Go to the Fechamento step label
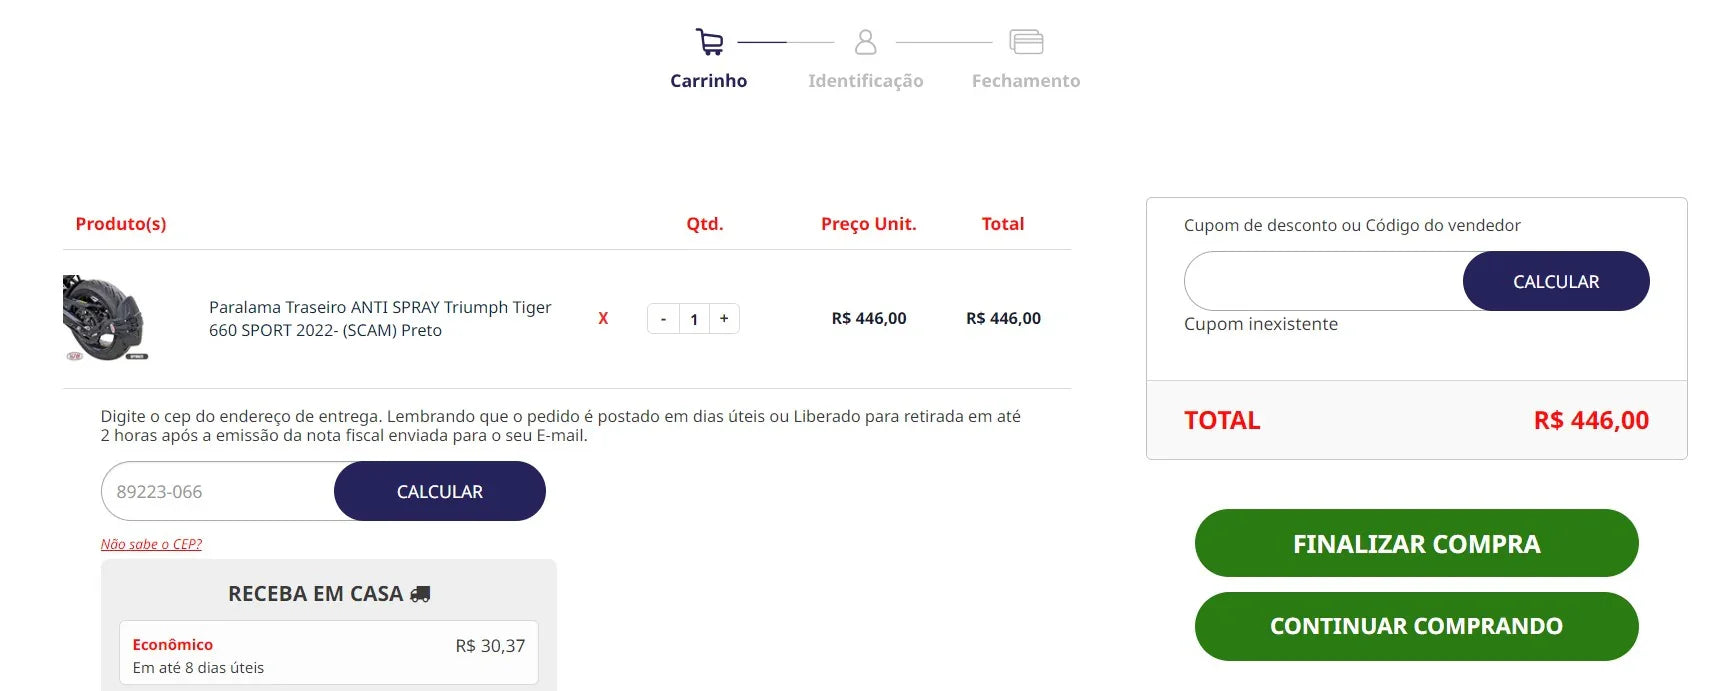Screen dimensions: 1734x691 [1025, 81]
